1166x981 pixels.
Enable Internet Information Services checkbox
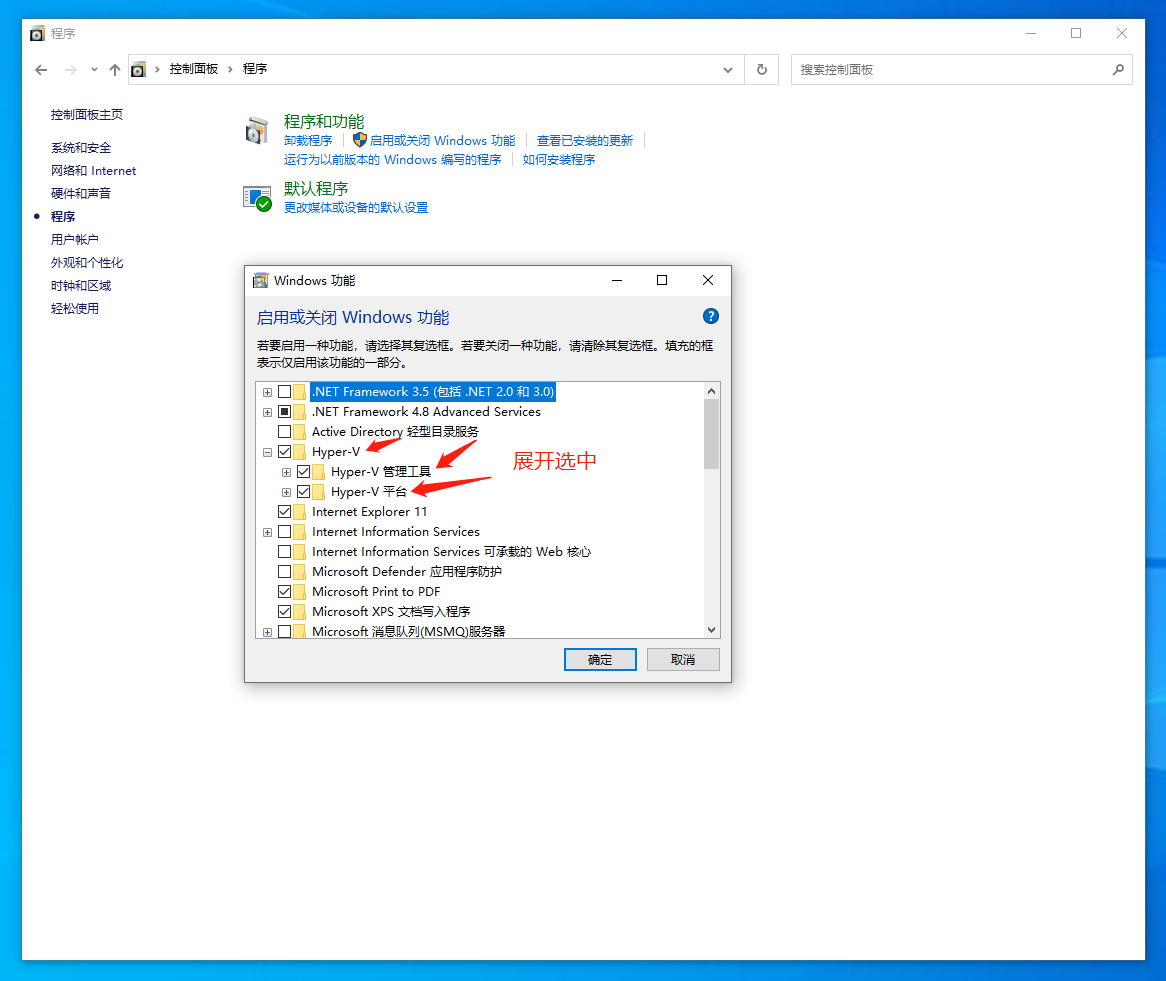[285, 532]
